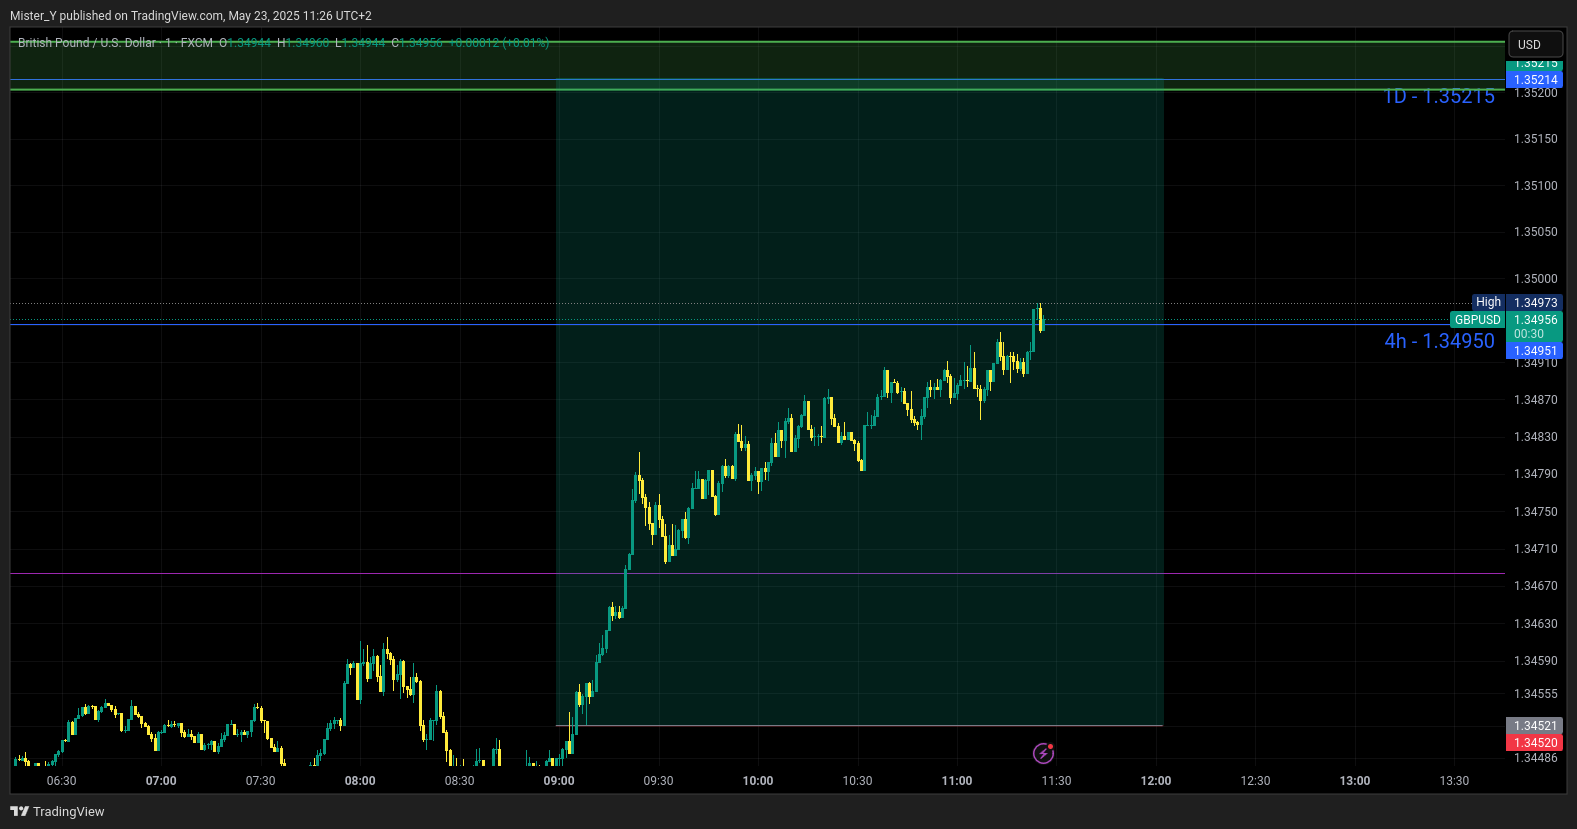The image size is (1577, 829).
Task: Click the 09:30 time axis label
Action: [x=658, y=781]
